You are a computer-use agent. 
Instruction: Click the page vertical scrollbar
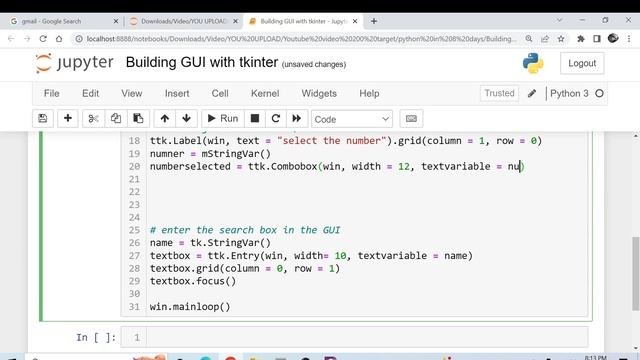pos(636,273)
